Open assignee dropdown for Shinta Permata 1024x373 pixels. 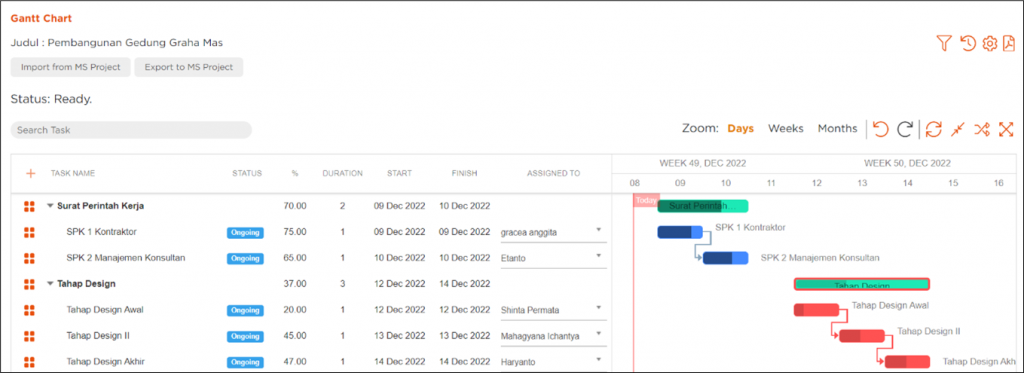tap(598, 308)
